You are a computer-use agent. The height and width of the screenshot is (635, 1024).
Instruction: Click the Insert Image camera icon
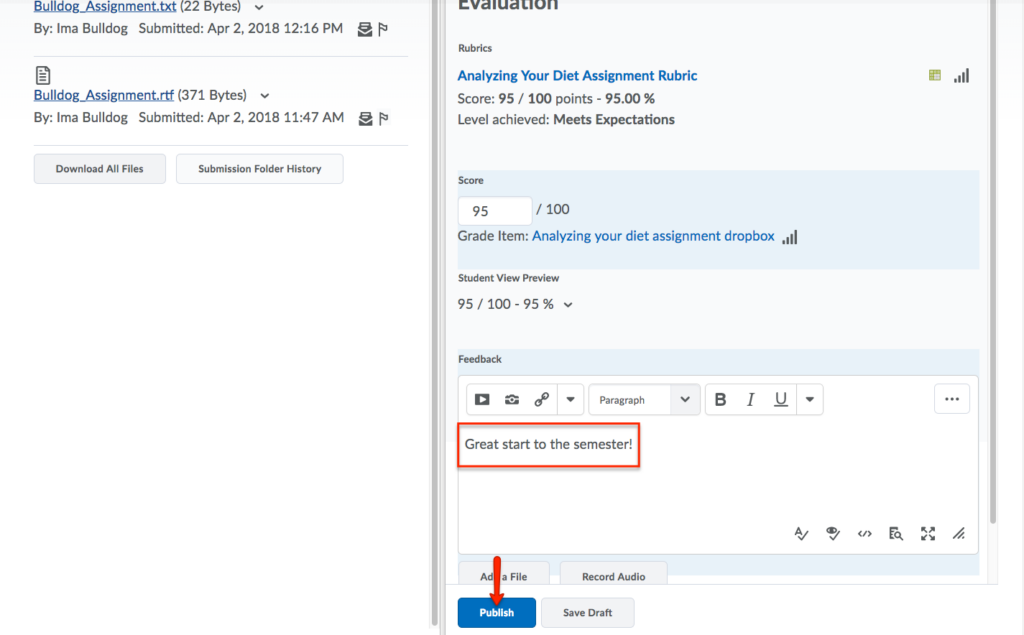click(512, 400)
